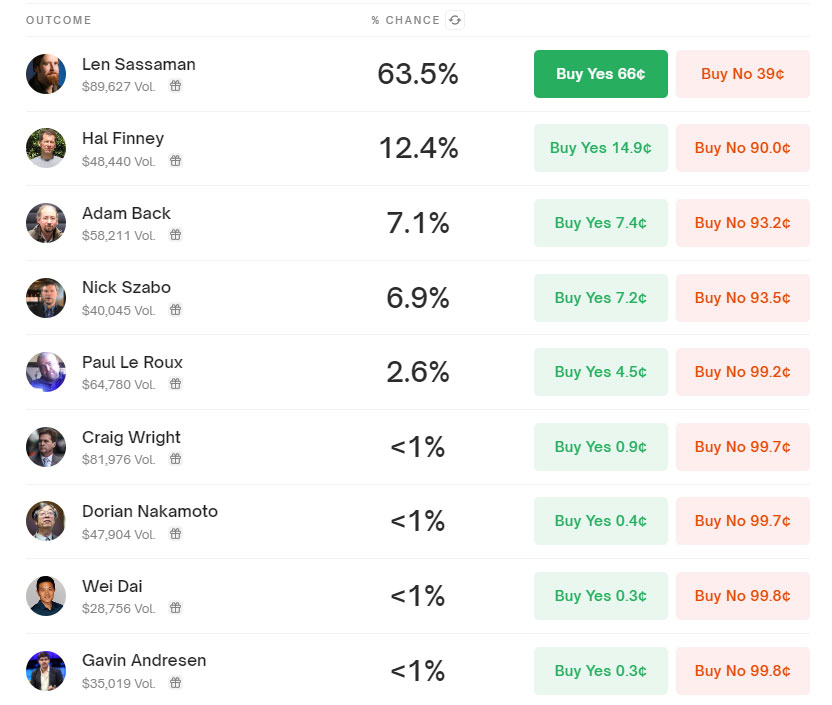Click Gavin Andresen's avatar thumbnail
This screenshot has width=832, height=705.
(x=46, y=671)
